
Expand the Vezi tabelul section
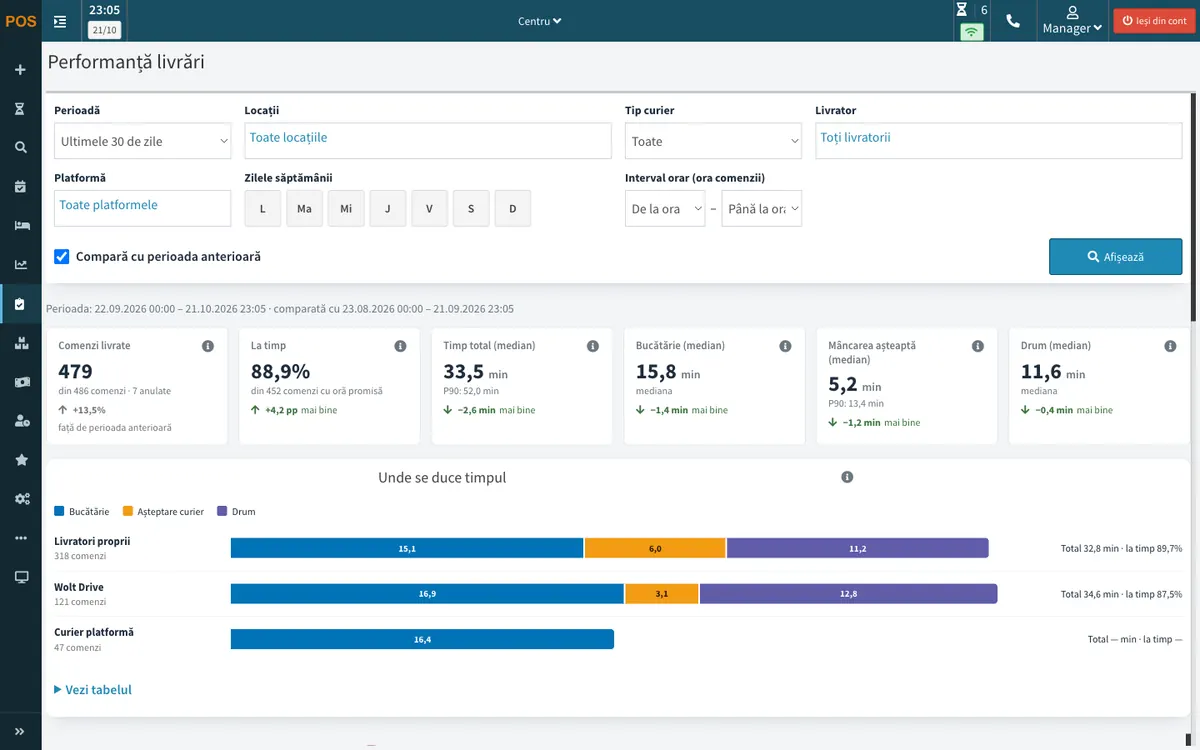coord(93,690)
